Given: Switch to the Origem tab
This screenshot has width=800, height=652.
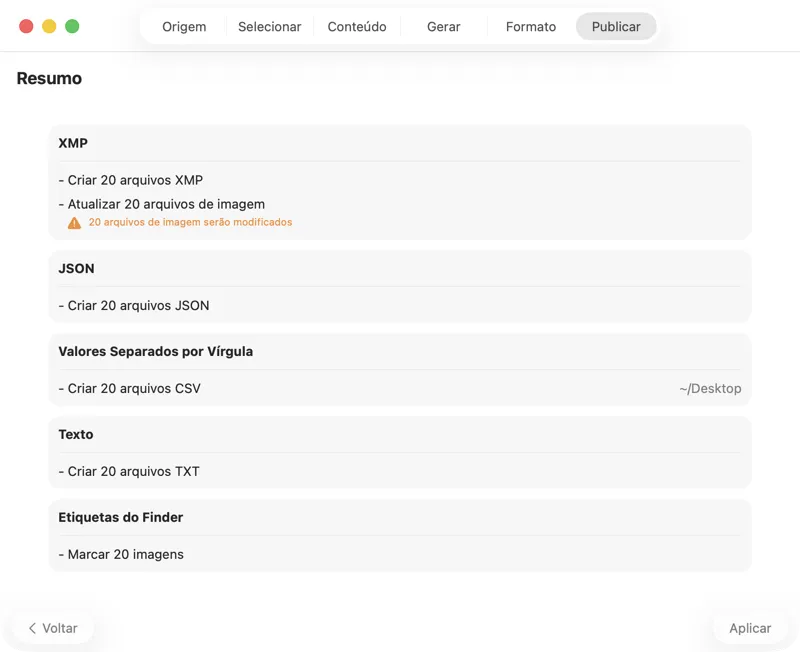Looking at the screenshot, I should click(x=184, y=27).
